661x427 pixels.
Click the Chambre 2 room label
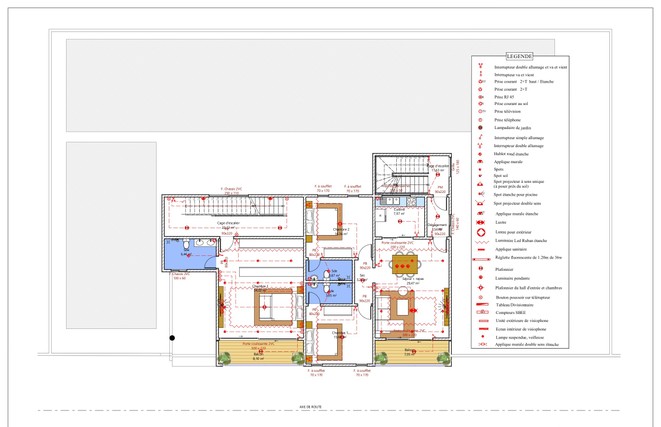tap(341, 230)
